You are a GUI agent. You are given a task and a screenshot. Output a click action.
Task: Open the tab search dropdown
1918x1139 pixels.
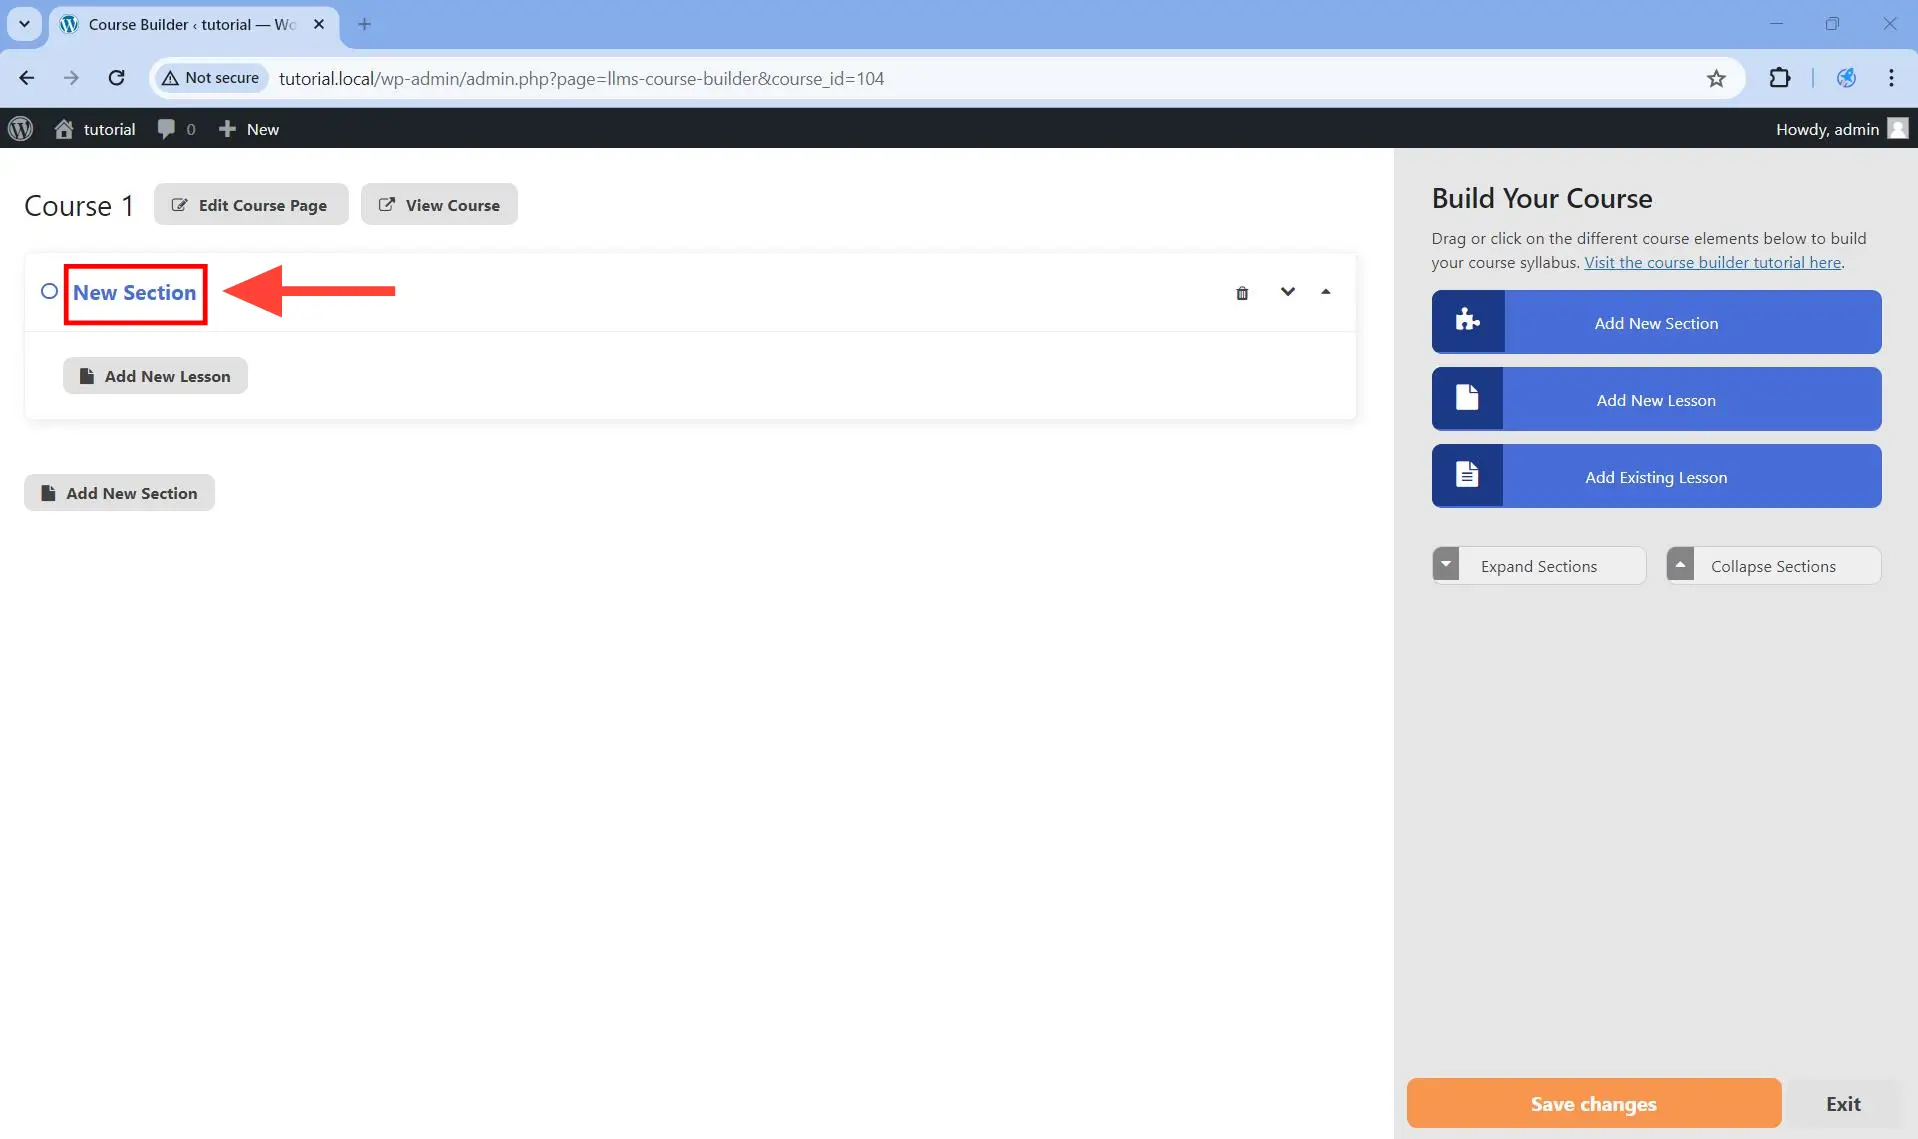coord(24,24)
